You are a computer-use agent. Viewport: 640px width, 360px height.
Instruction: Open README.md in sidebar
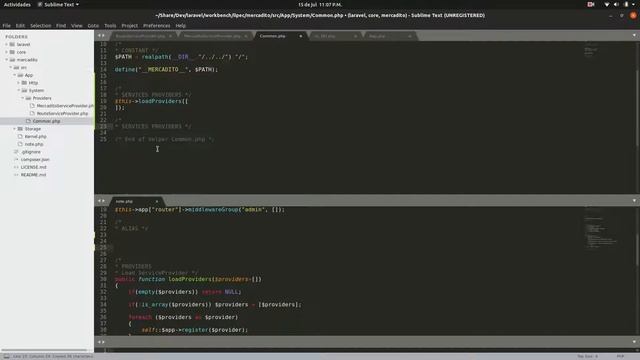click(33, 175)
